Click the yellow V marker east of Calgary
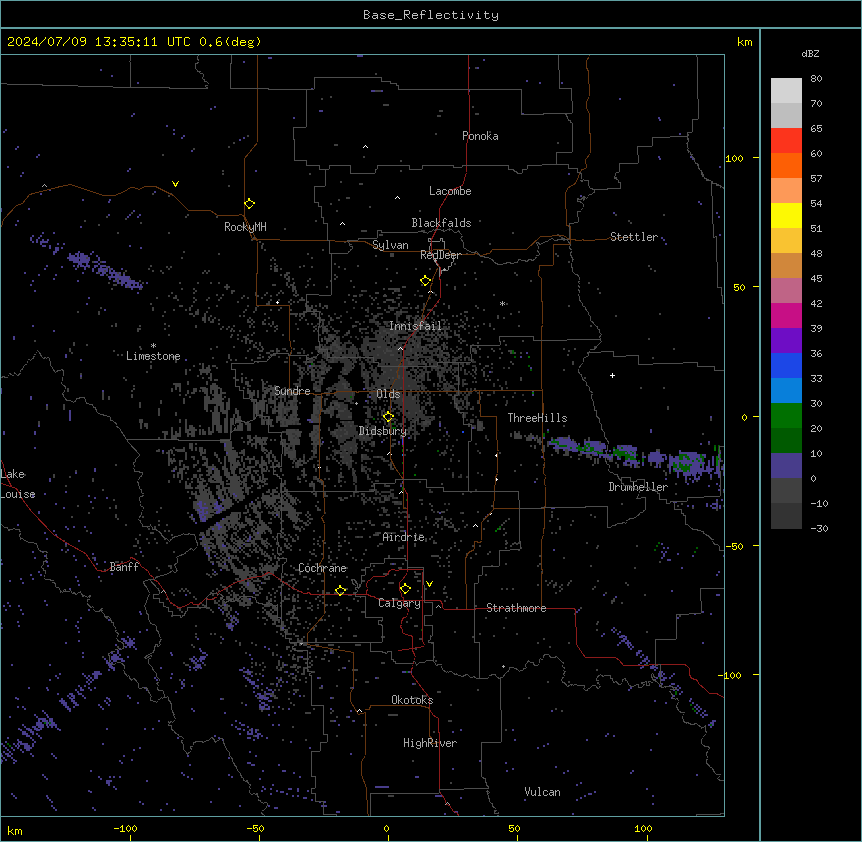Viewport: 862px width, 842px height. [x=429, y=584]
